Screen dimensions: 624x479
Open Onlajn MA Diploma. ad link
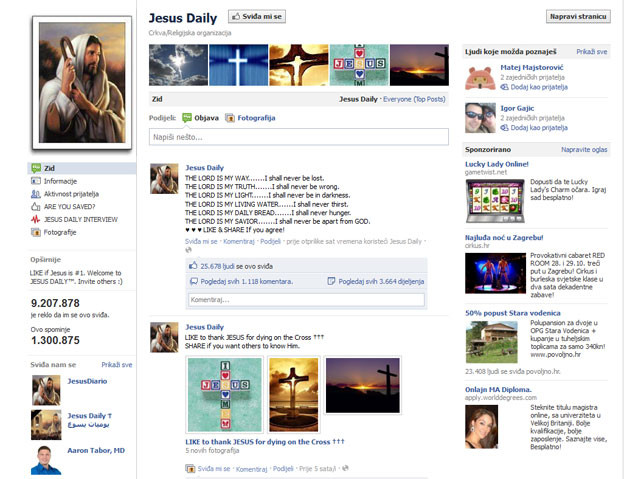(x=498, y=389)
